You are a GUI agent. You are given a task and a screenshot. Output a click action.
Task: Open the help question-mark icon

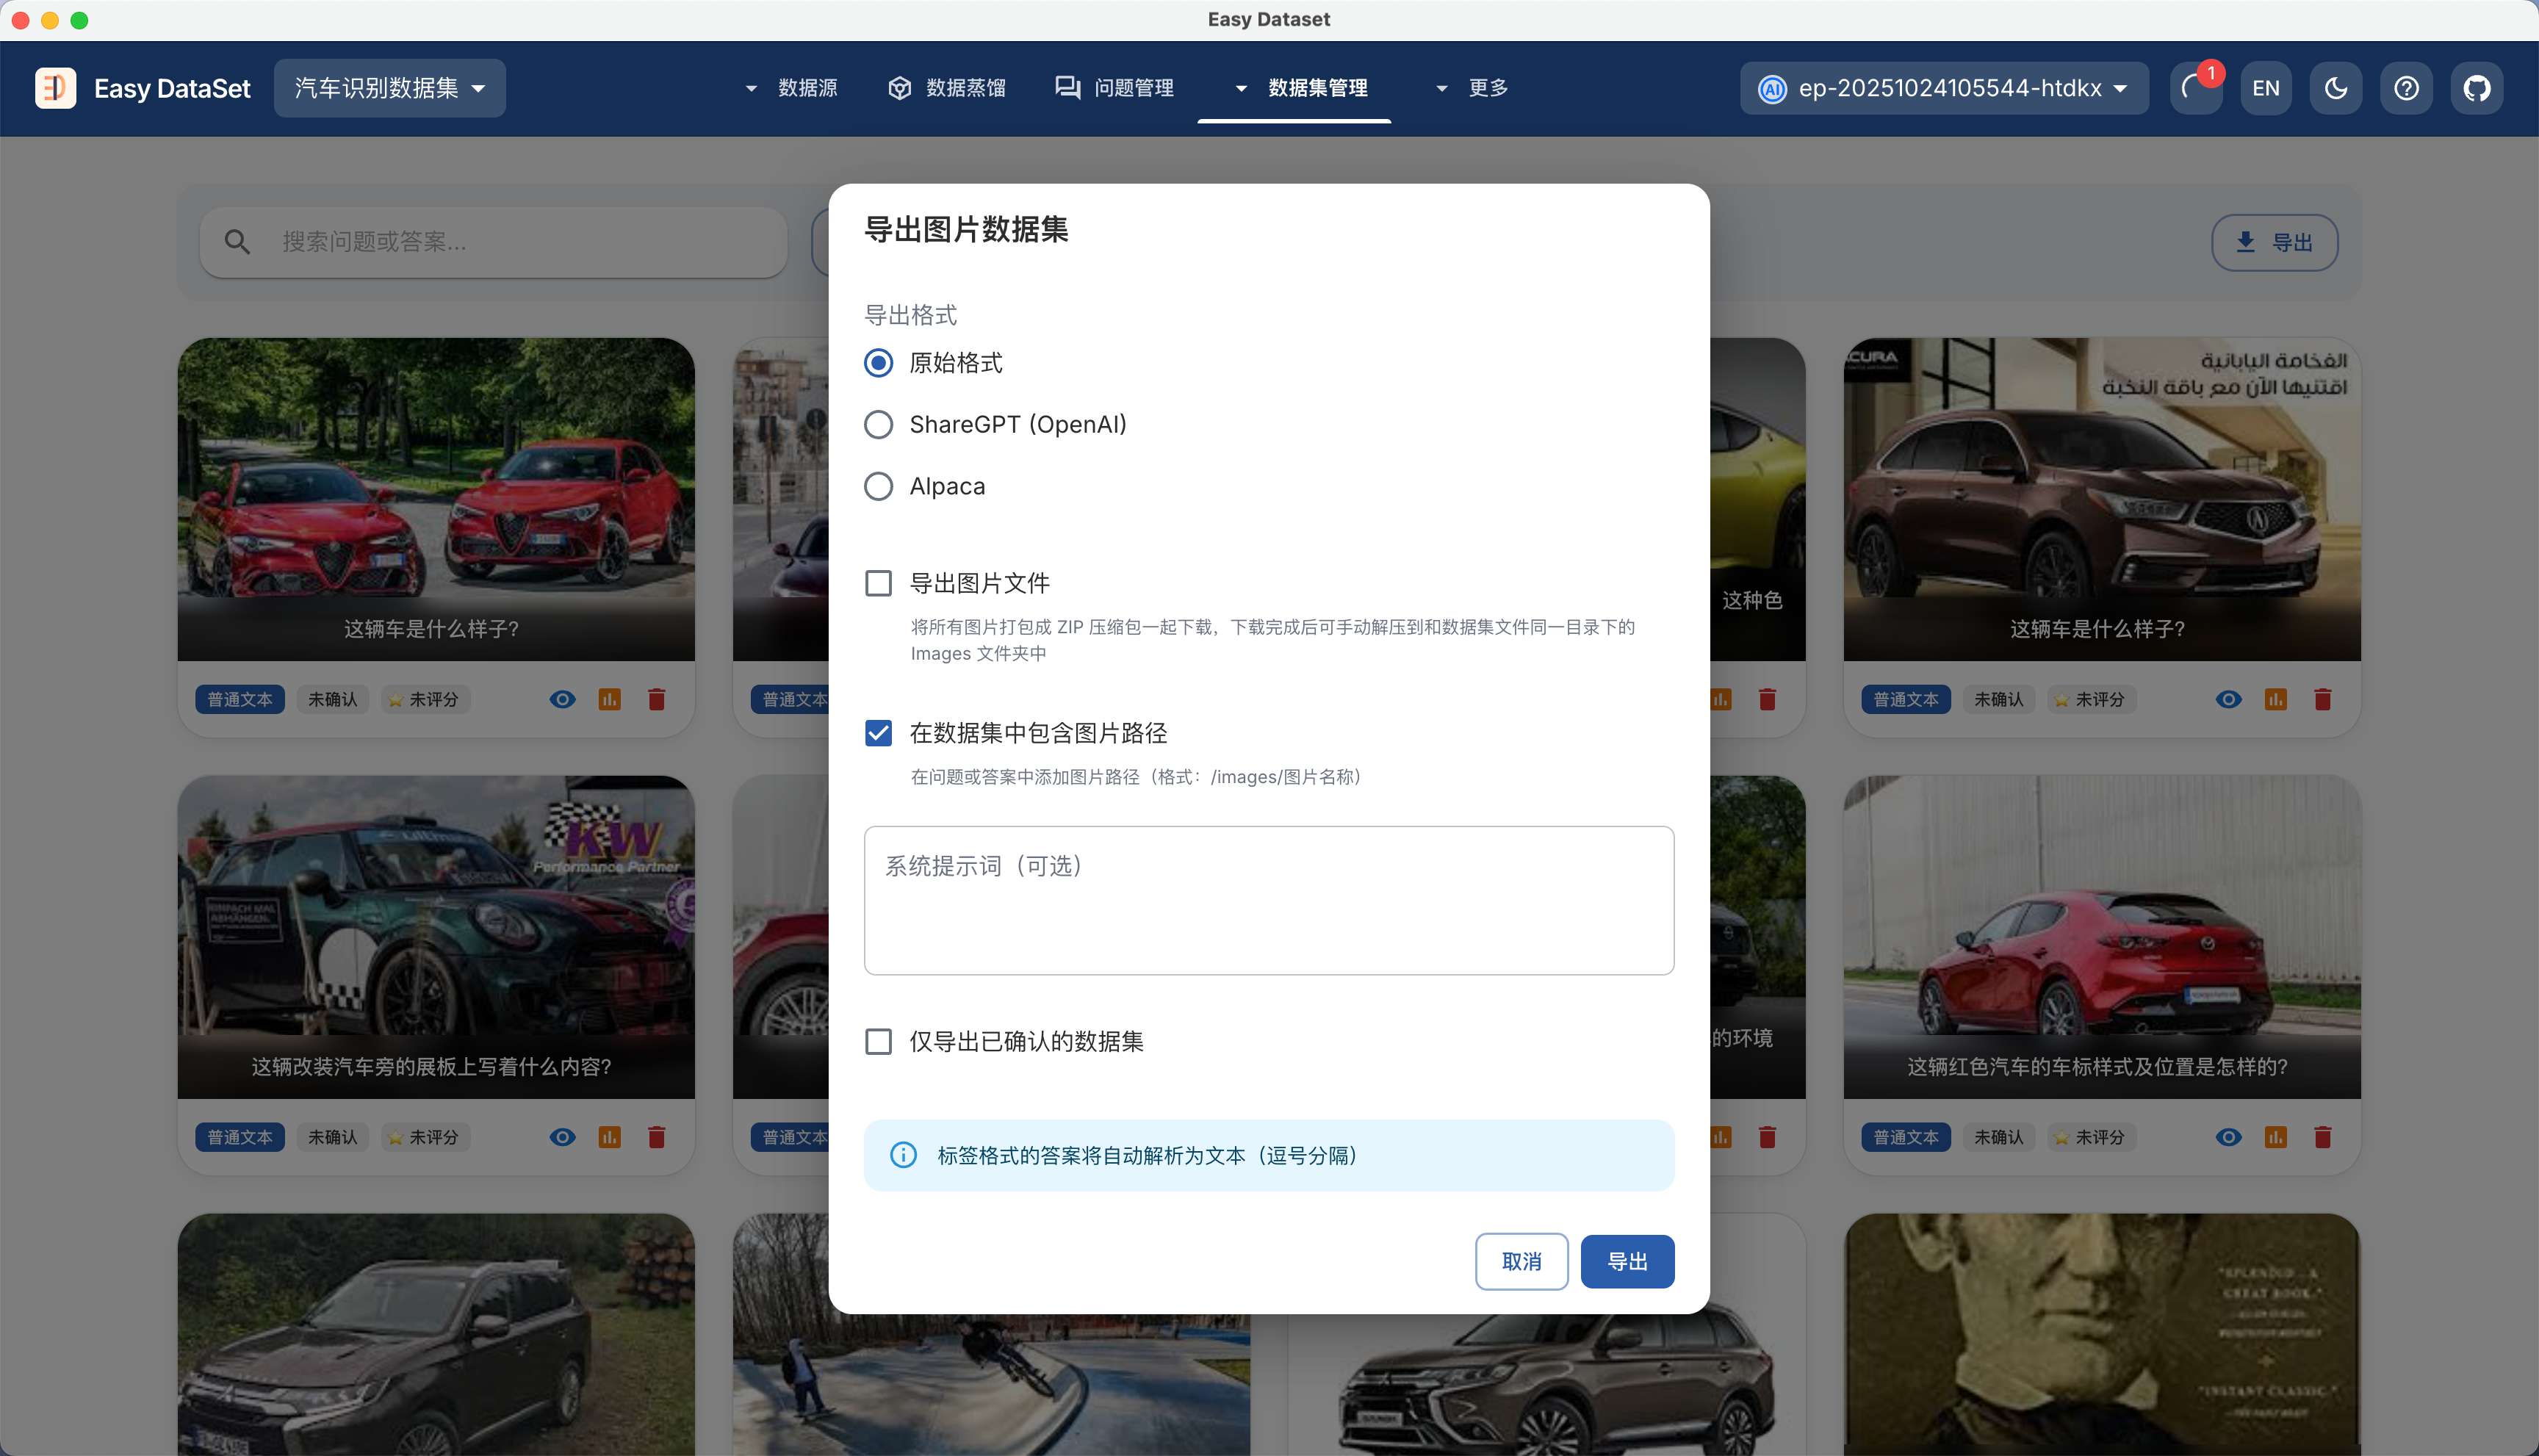(x=2406, y=88)
